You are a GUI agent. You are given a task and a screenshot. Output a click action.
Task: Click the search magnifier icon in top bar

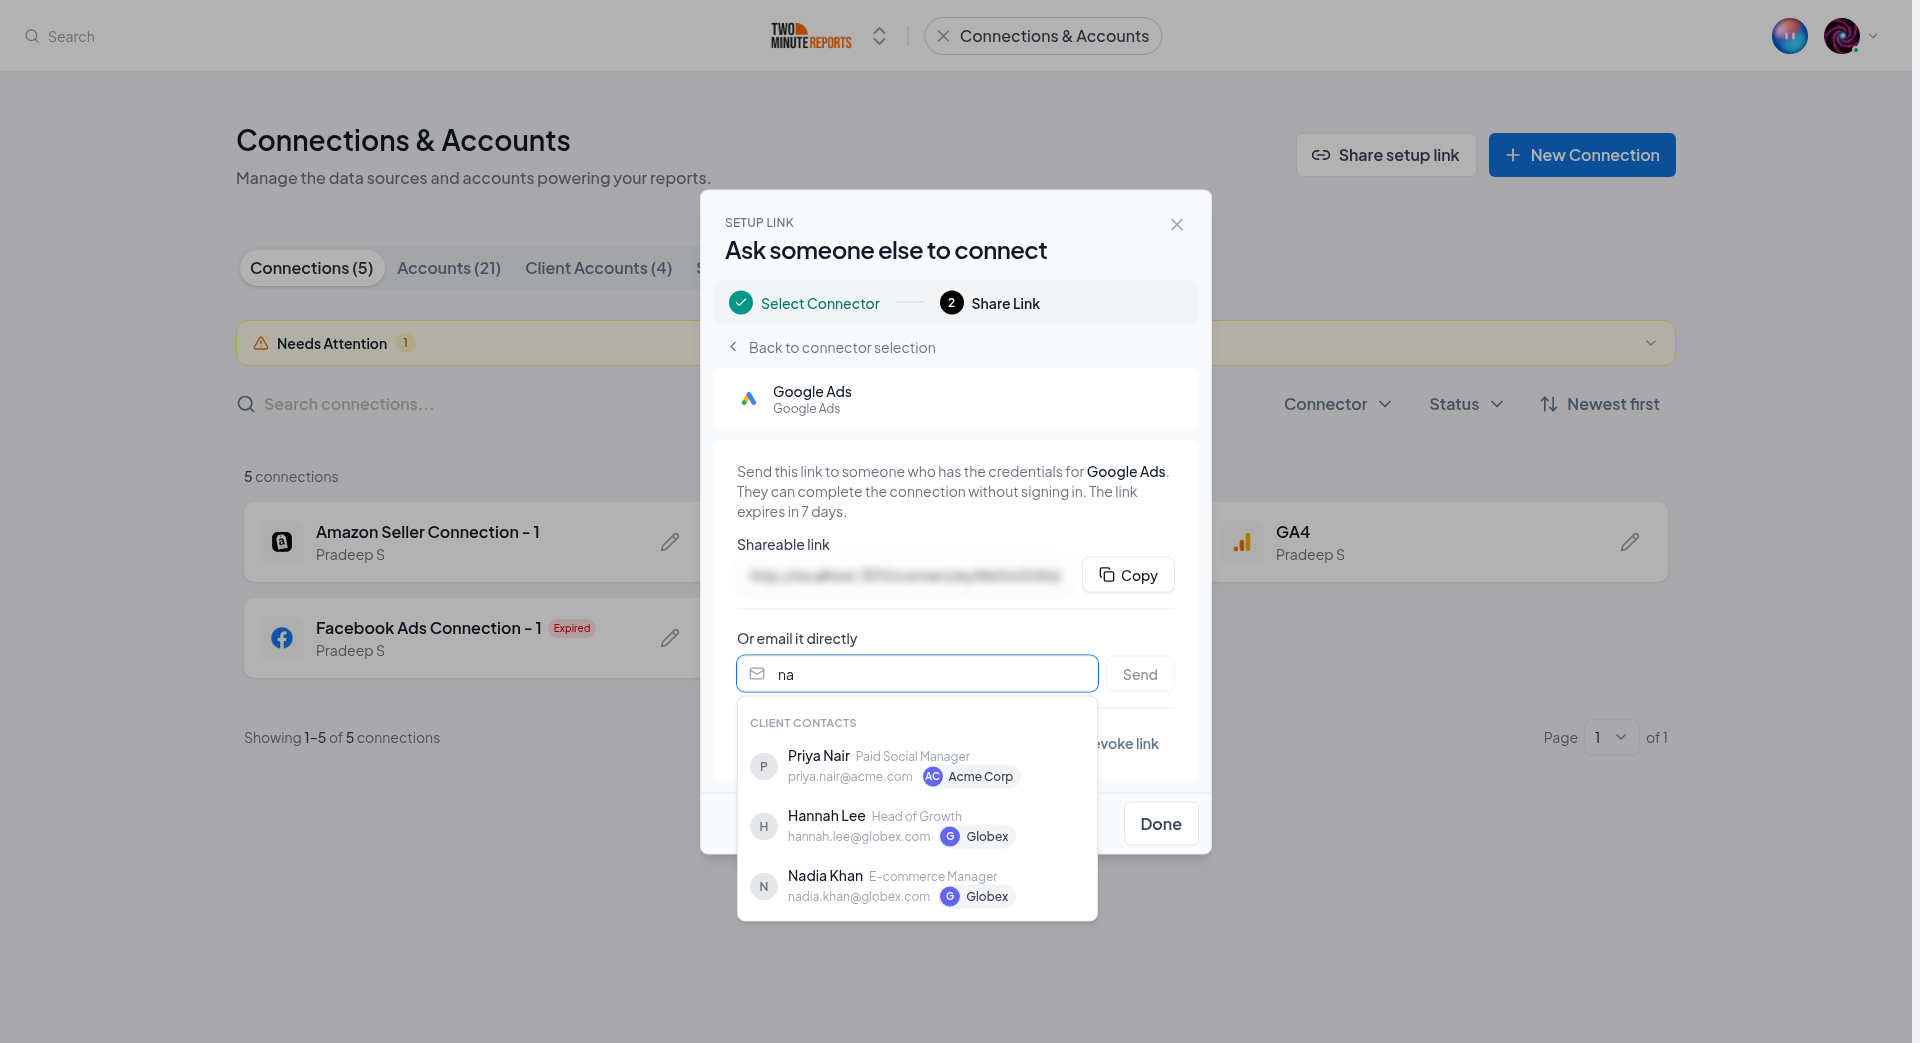32,36
